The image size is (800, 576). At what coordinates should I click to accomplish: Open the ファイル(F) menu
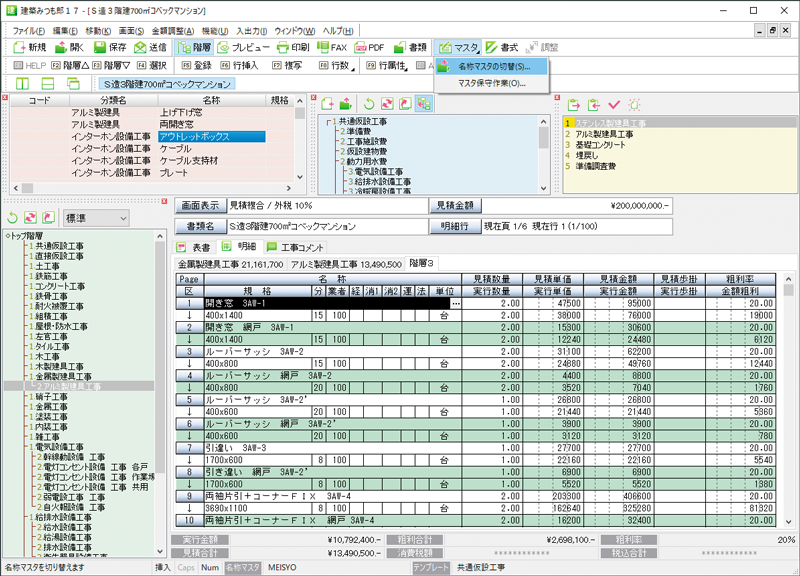click(x=28, y=31)
